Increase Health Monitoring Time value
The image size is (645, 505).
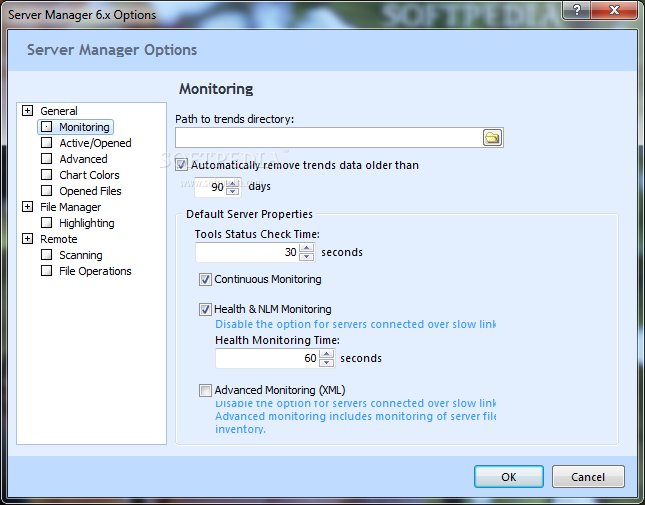pyautogui.click(x=326, y=354)
